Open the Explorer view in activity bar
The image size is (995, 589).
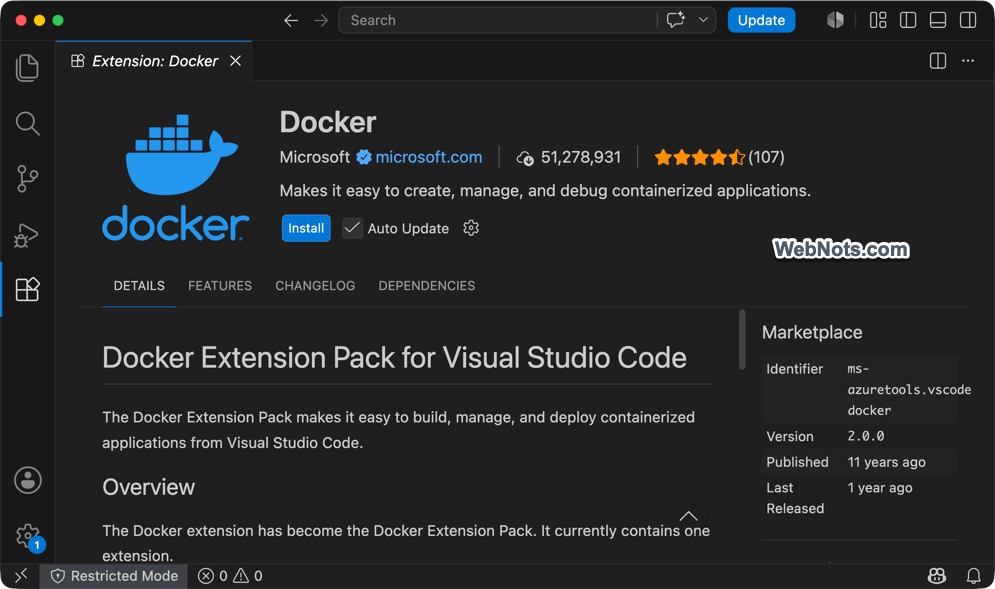coord(27,68)
